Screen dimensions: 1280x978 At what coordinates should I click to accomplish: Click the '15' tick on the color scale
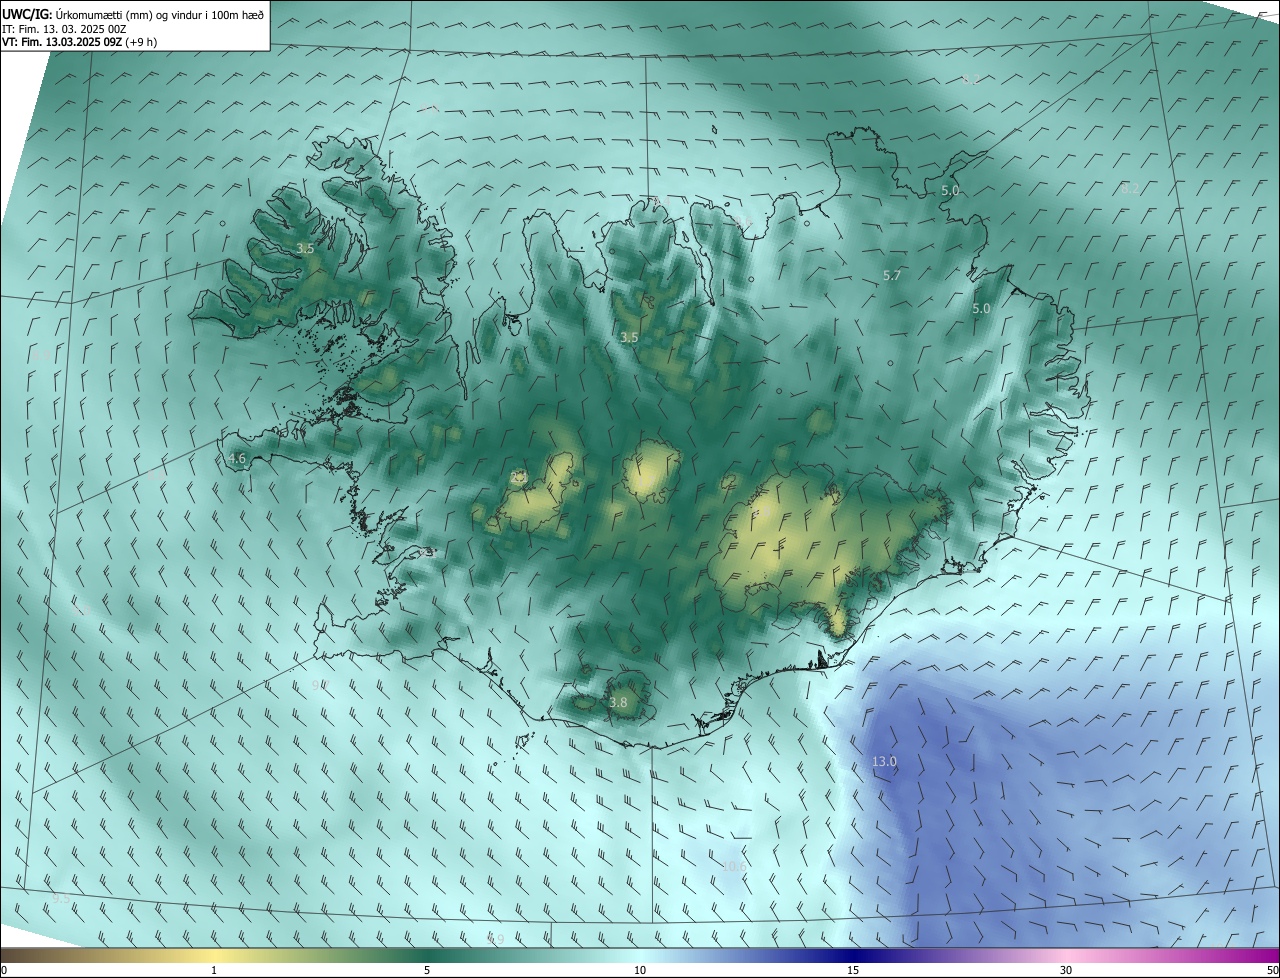(x=853, y=970)
